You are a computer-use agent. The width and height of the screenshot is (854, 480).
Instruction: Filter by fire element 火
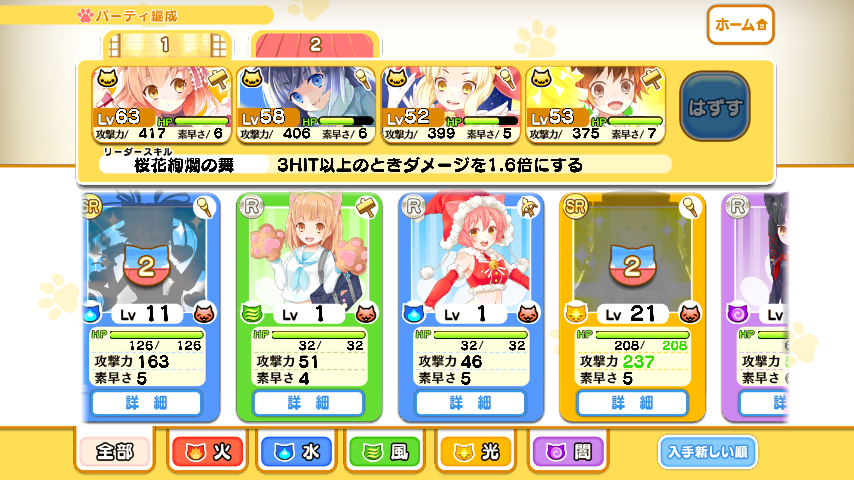click(x=207, y=452)
